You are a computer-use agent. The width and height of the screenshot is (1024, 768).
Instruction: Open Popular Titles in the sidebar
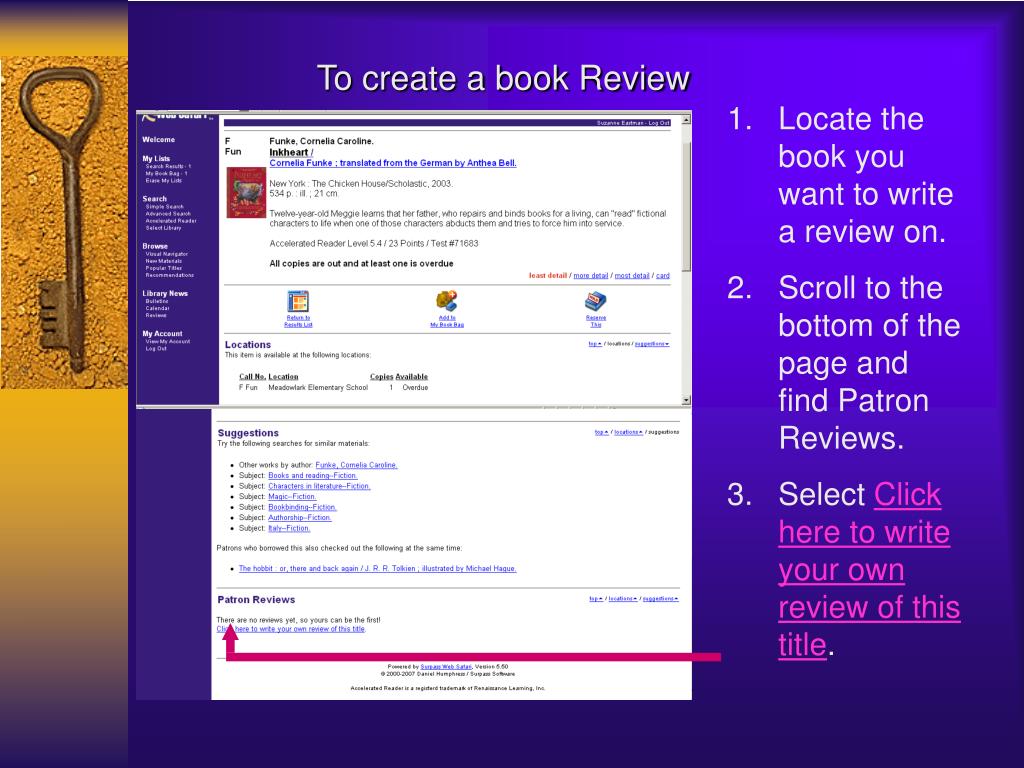pos(164,268)
